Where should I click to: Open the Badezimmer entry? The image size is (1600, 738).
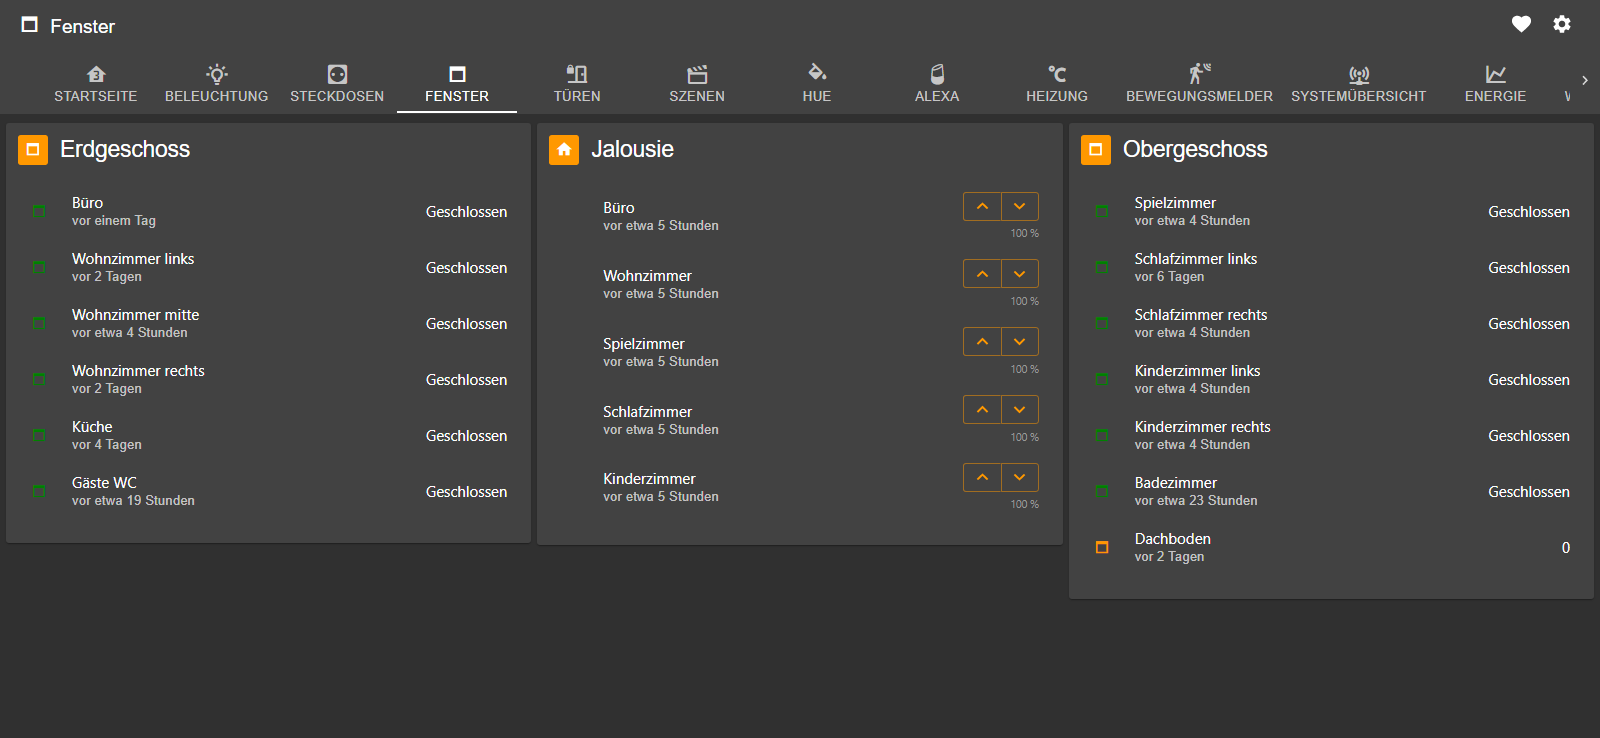coord(1331,492)
